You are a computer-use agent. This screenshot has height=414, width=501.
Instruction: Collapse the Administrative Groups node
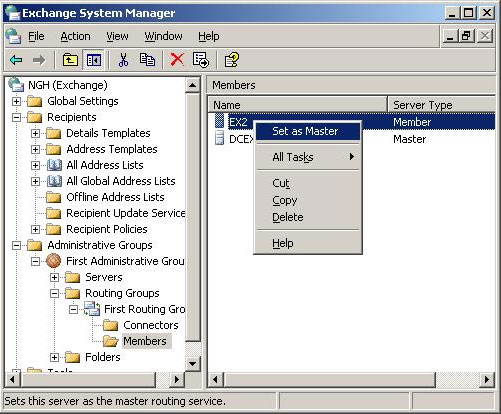point(16,245)
